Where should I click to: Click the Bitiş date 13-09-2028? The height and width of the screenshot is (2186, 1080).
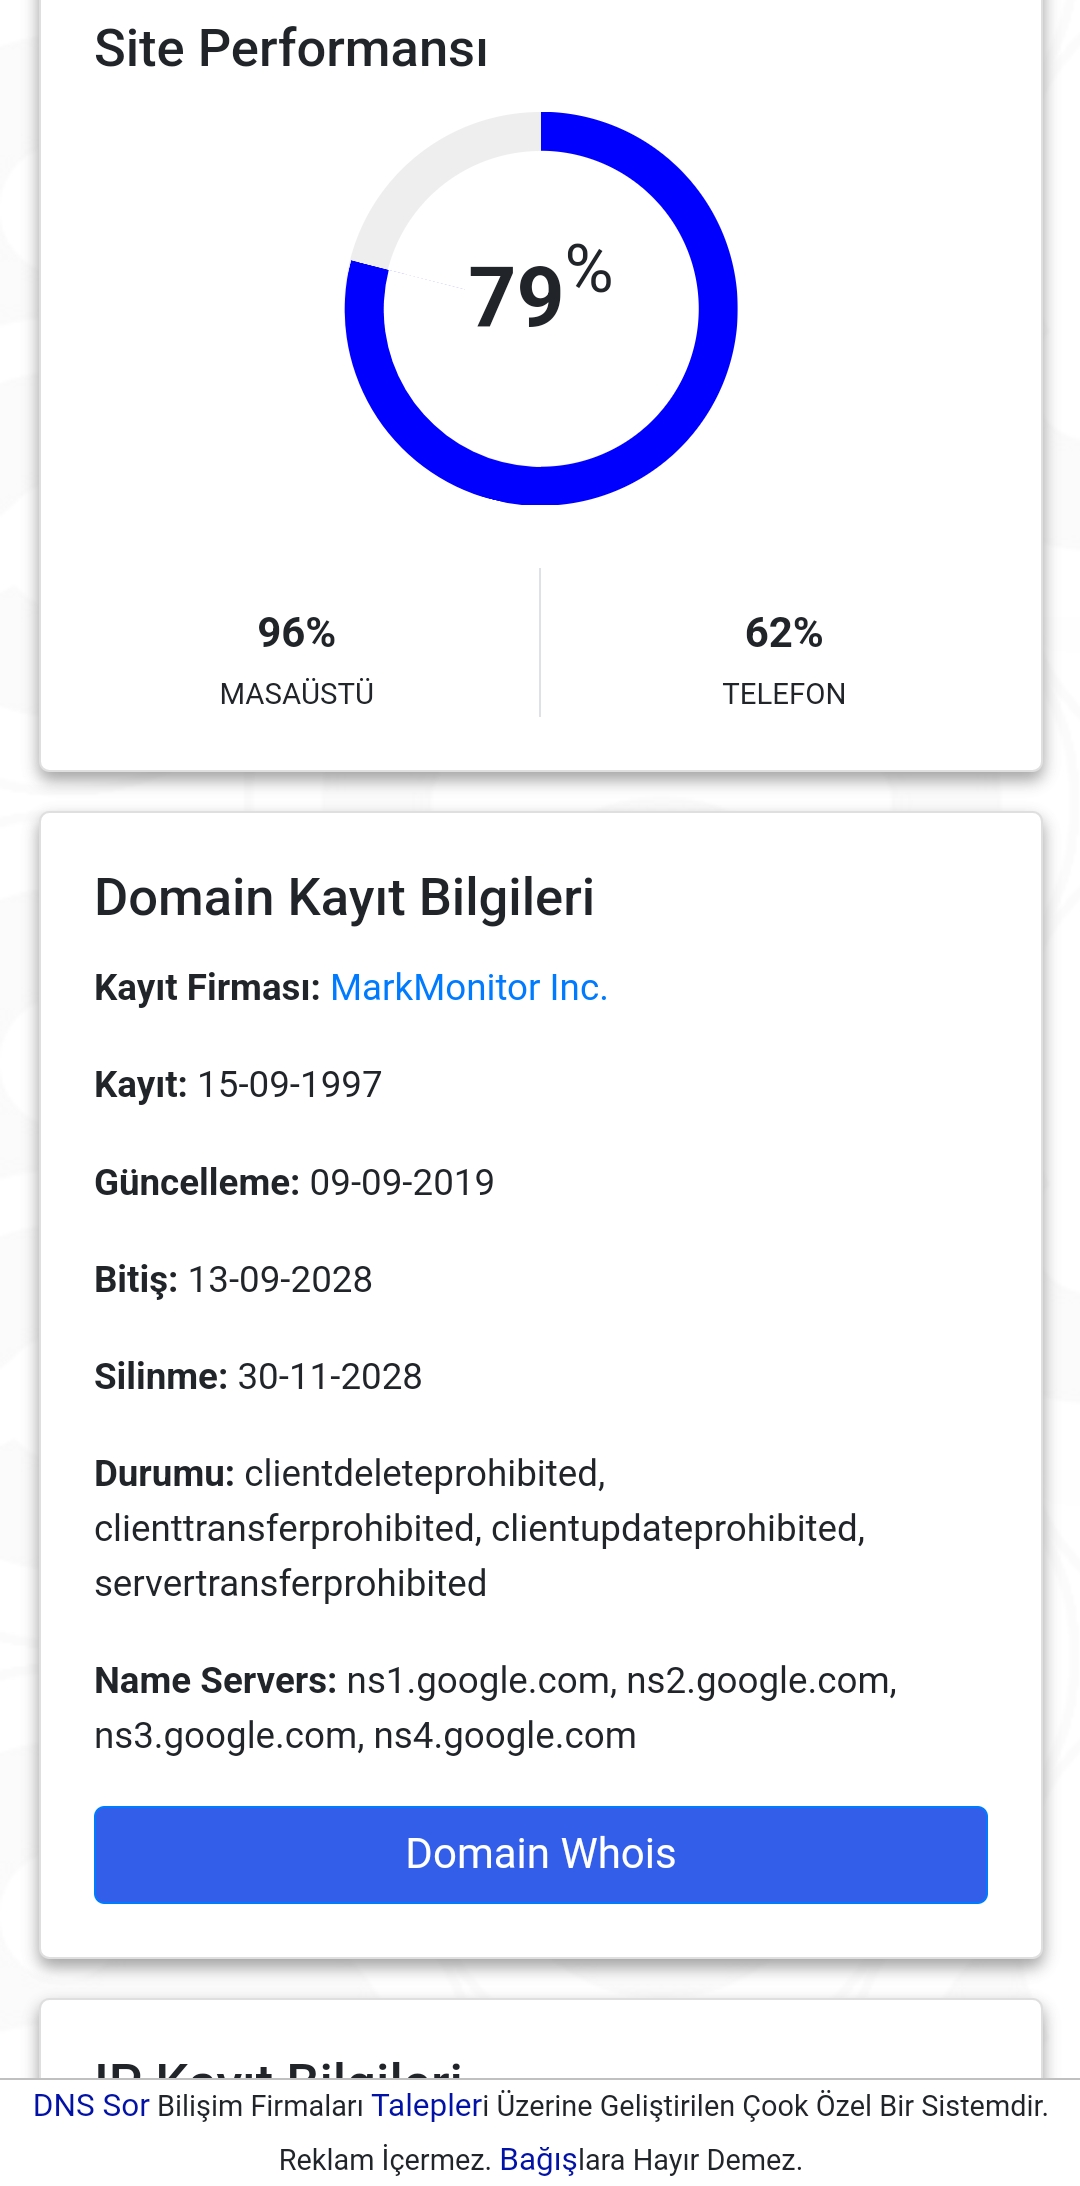280,1279
